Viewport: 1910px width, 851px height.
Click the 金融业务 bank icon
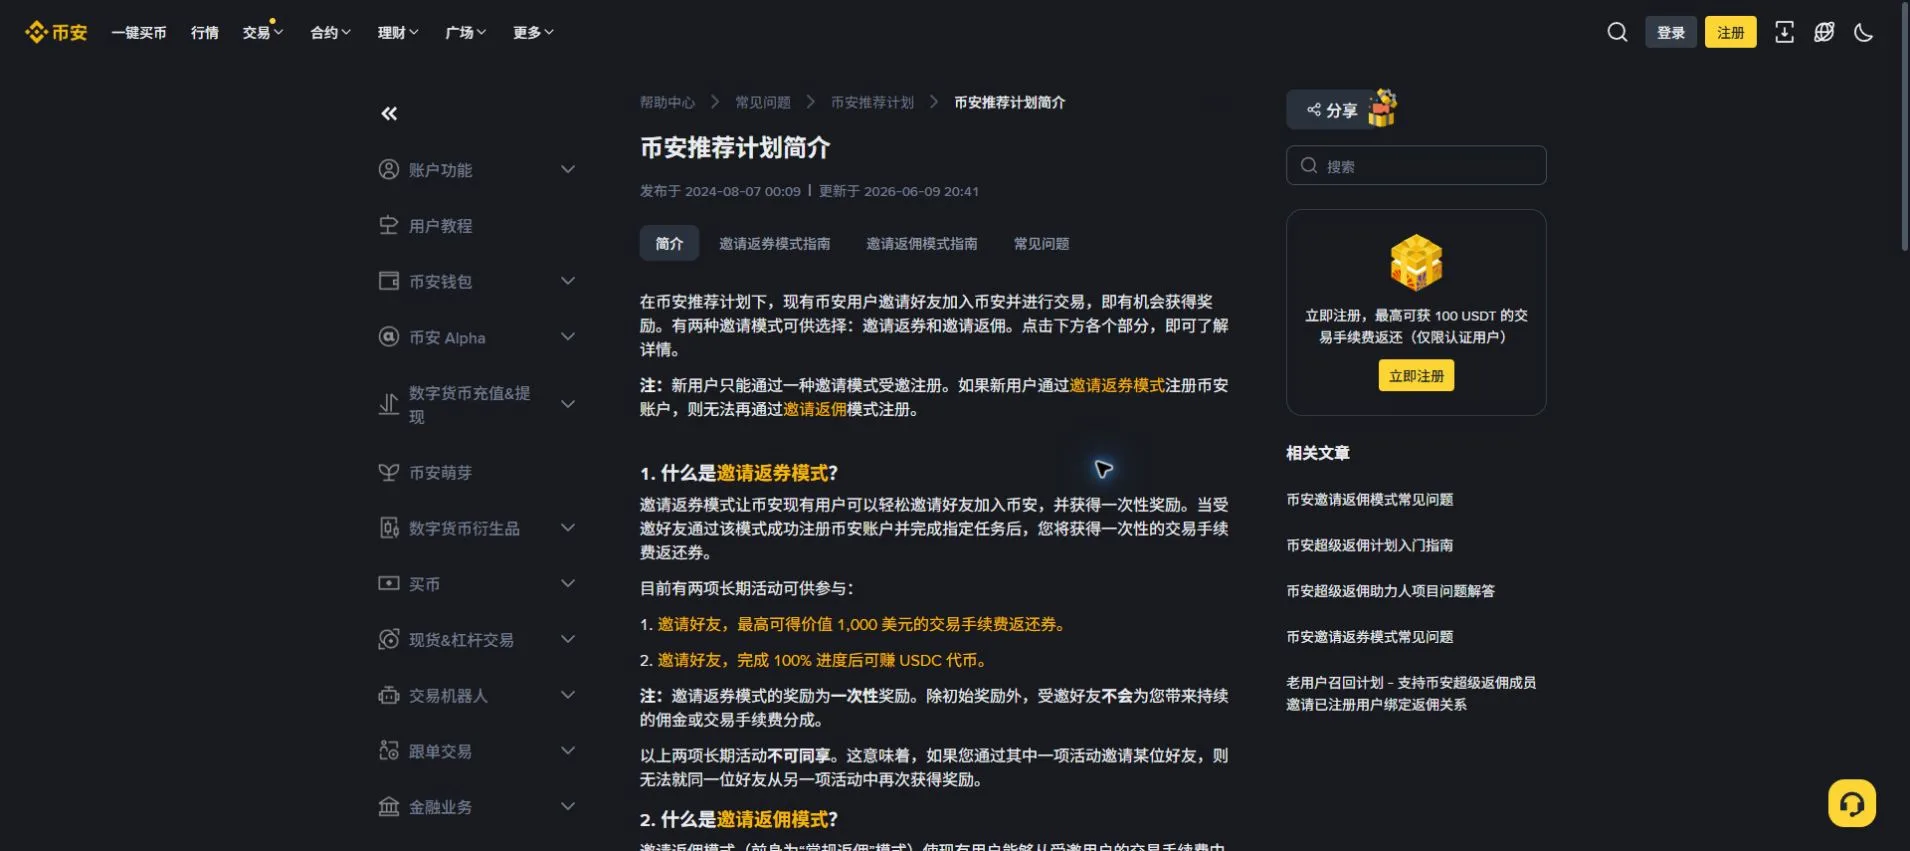(x=389, y=806)
